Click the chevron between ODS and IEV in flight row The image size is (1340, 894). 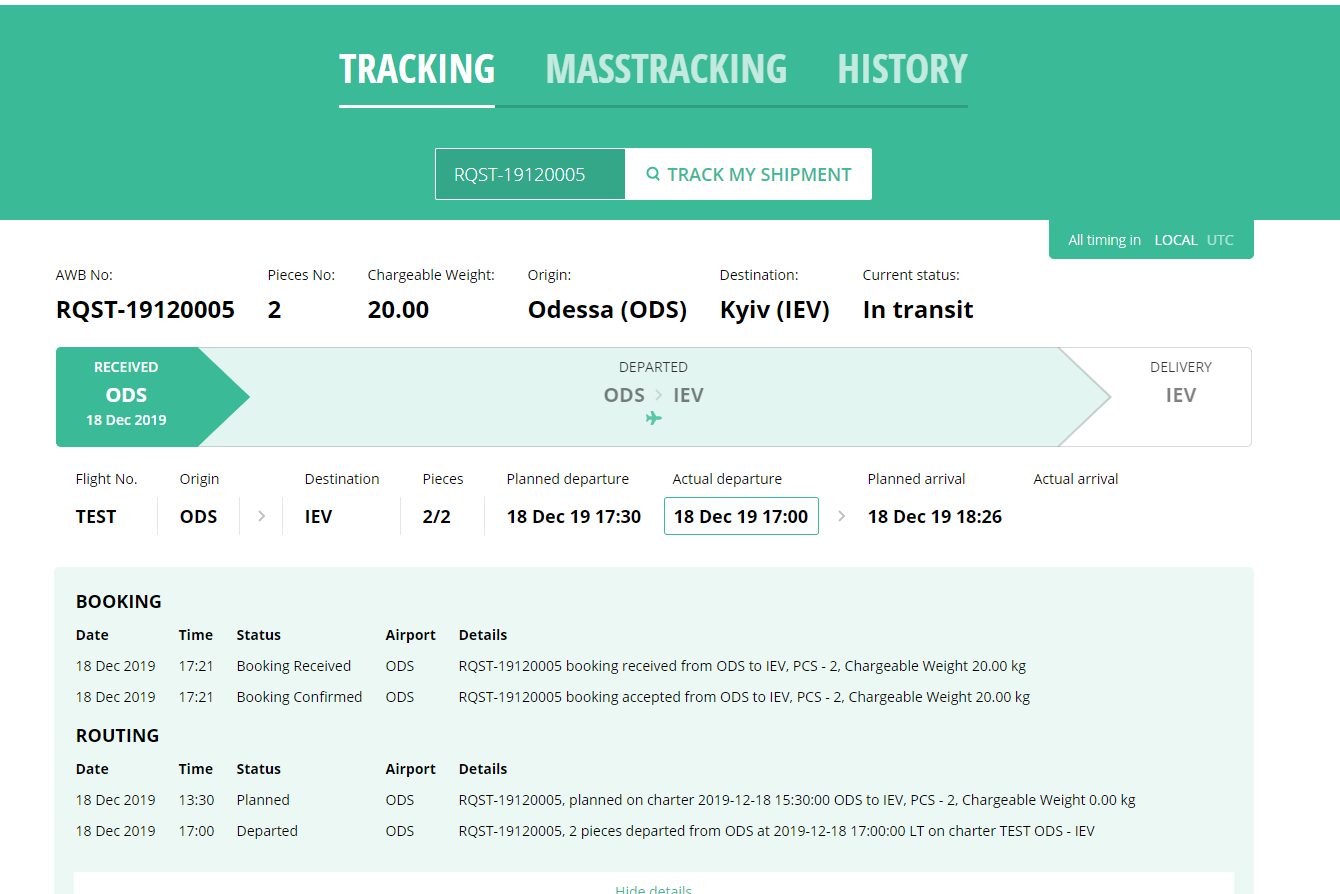pos(261,517)
